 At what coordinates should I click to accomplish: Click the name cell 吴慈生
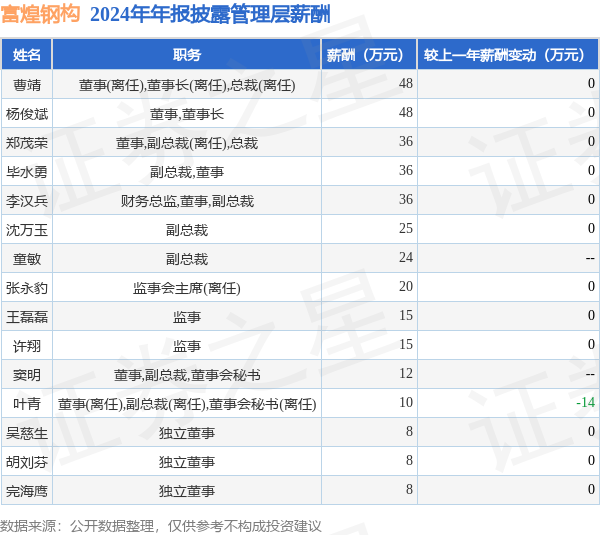(x=27, y=433)
